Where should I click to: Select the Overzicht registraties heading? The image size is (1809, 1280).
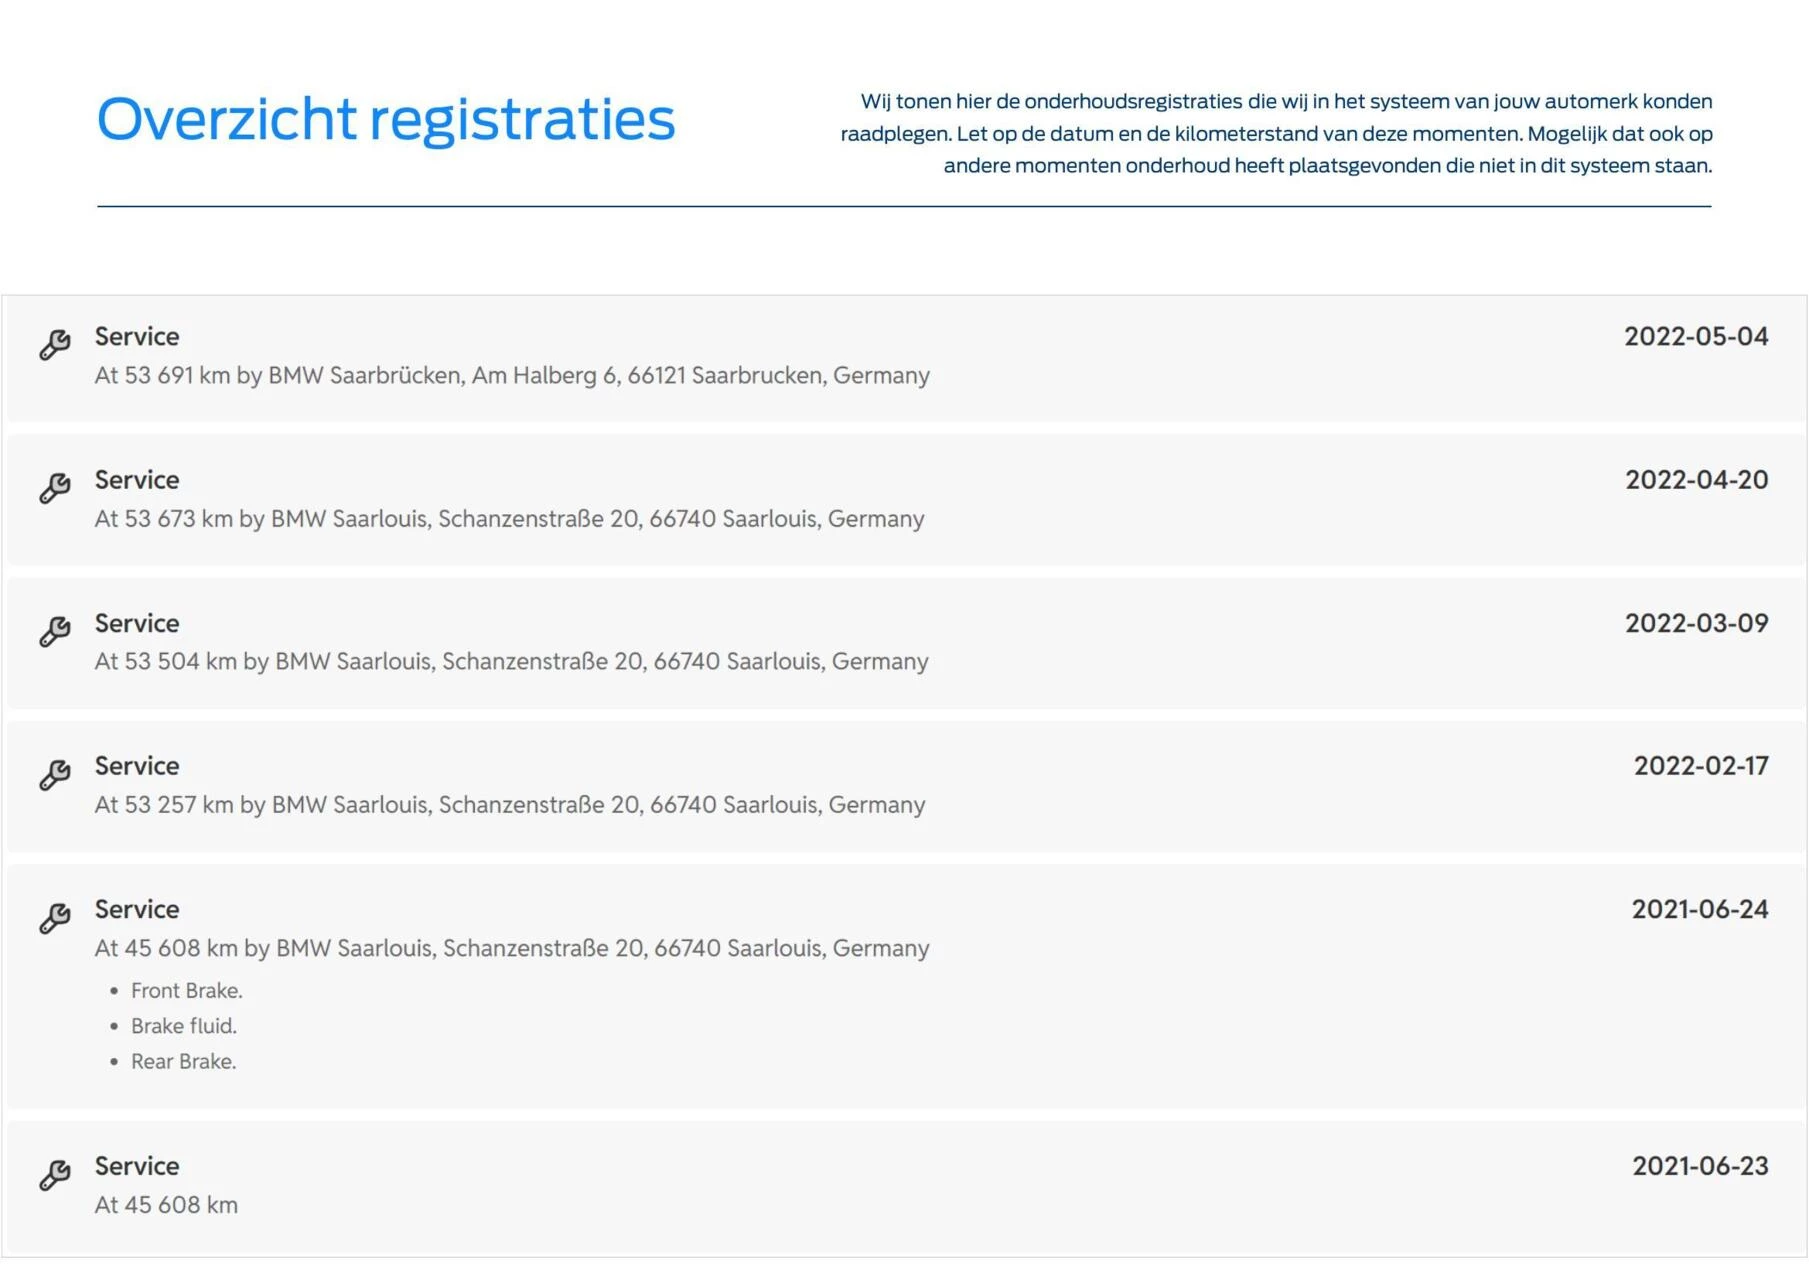click(x=386, y=119)
